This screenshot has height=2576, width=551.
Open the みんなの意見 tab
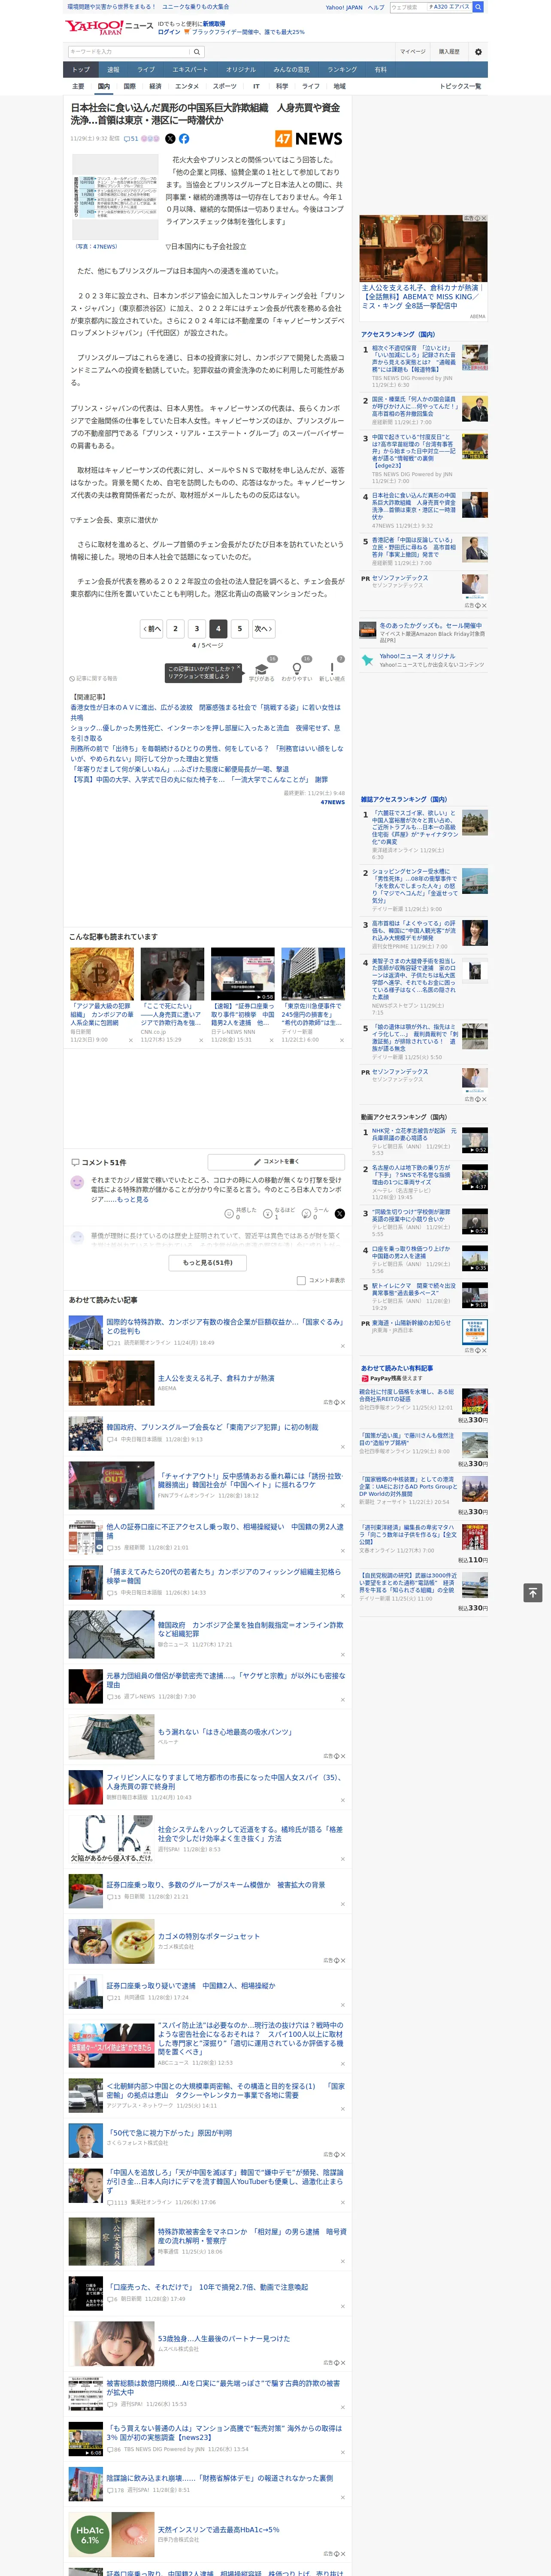click(292, 70)
